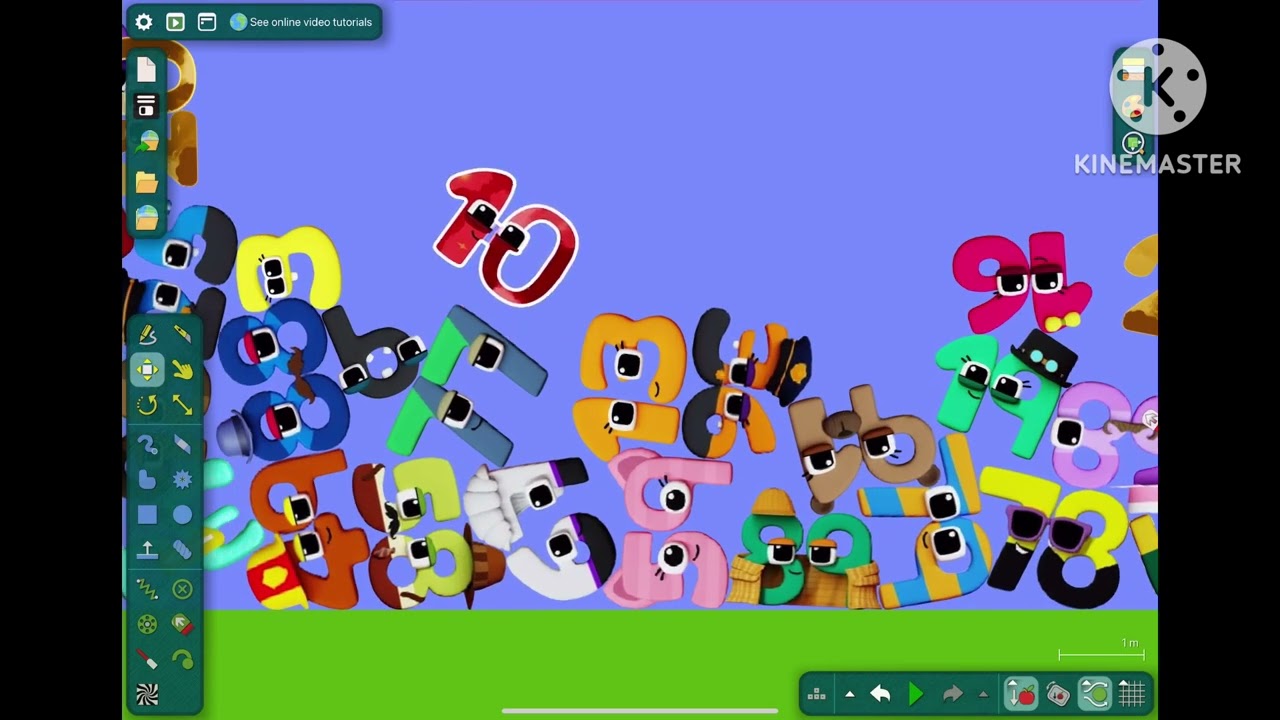
Task: Share scene online with globe-arrow icon
Action: (x=147, y=142)
